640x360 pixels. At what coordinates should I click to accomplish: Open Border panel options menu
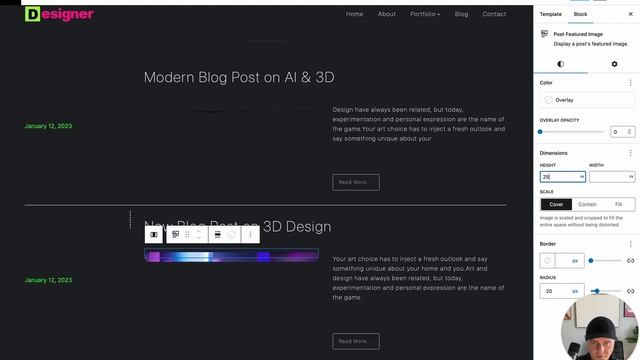click(631, 244)
